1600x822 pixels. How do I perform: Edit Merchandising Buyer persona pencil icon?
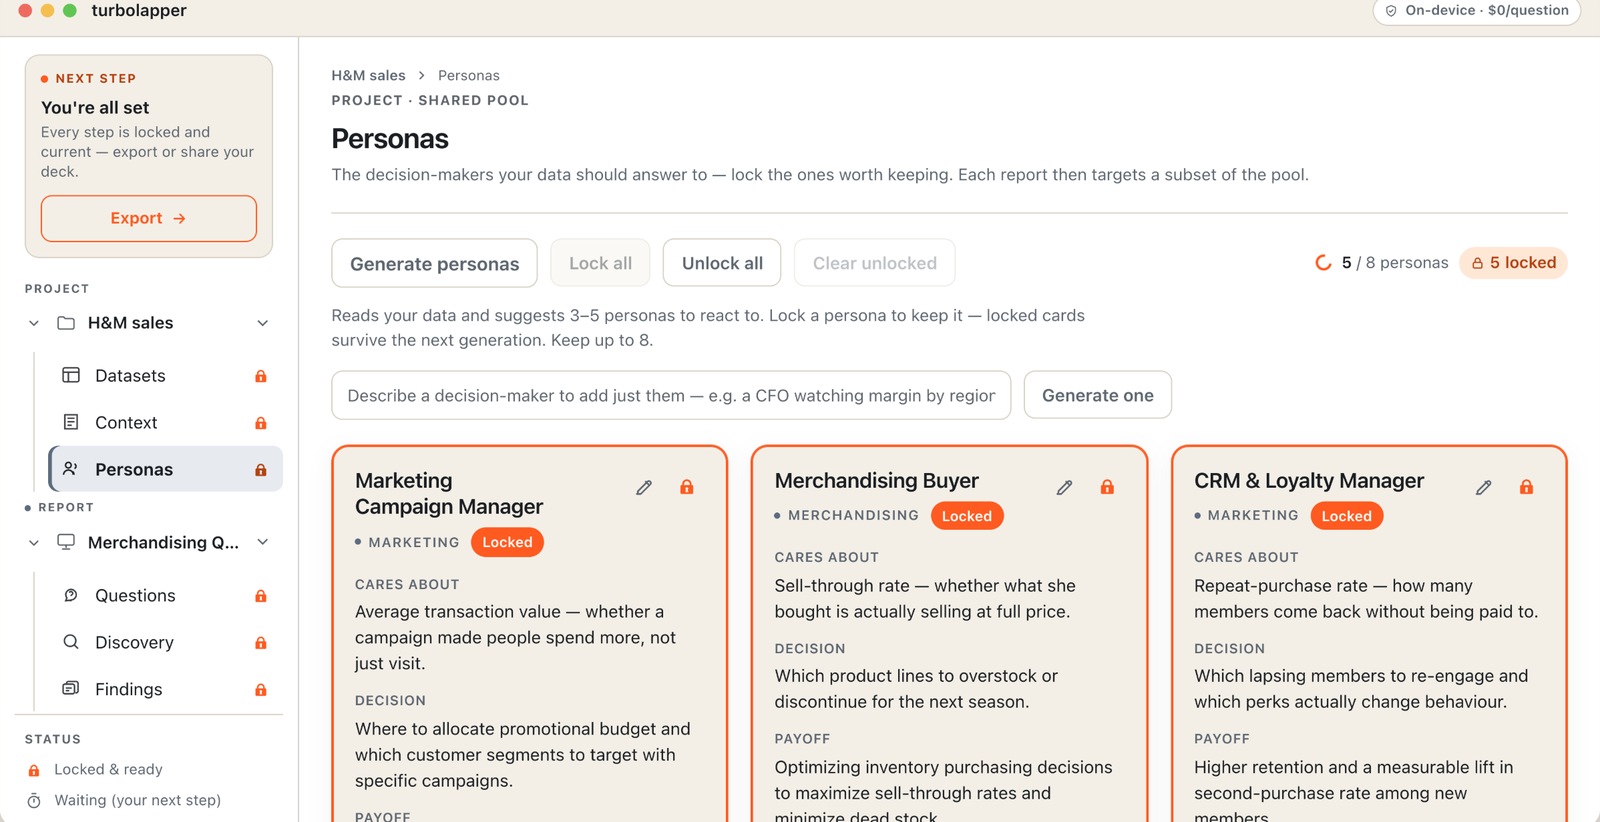1064,487
